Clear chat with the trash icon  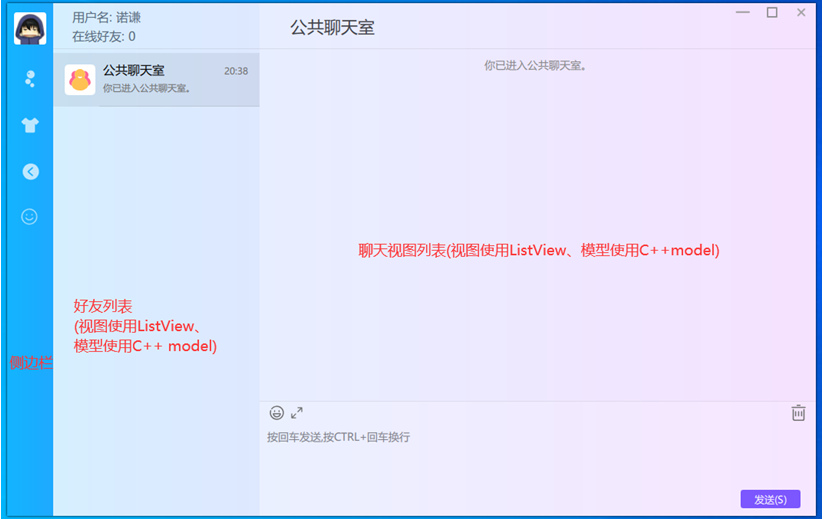tap(798, 413)
